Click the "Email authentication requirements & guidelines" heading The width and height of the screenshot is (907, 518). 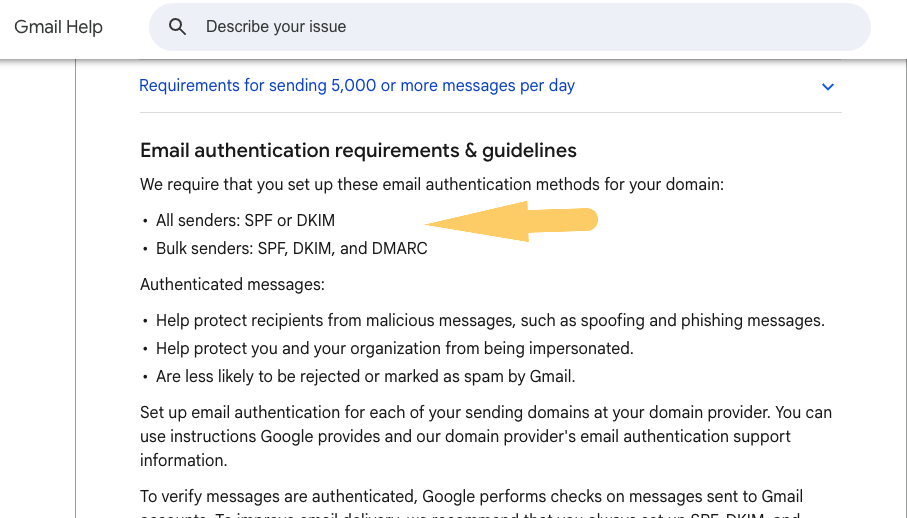click(x=358, y=150)
